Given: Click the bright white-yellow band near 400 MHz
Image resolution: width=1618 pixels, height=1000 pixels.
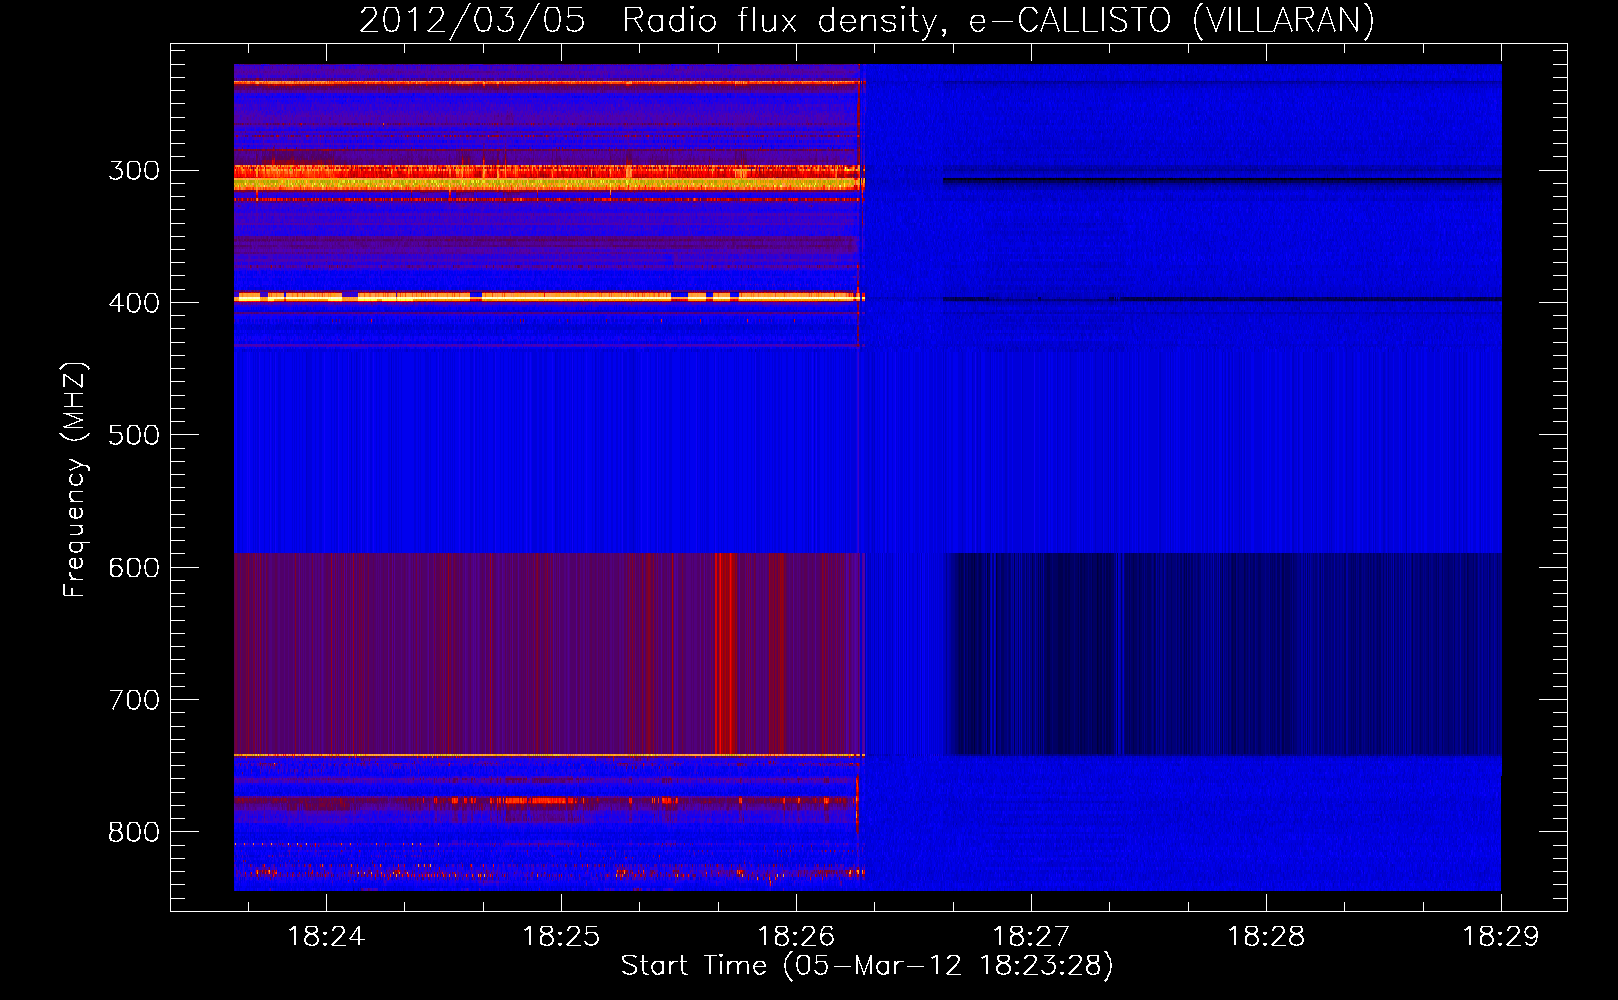Looking at the screenshot, I should (547, 296).
